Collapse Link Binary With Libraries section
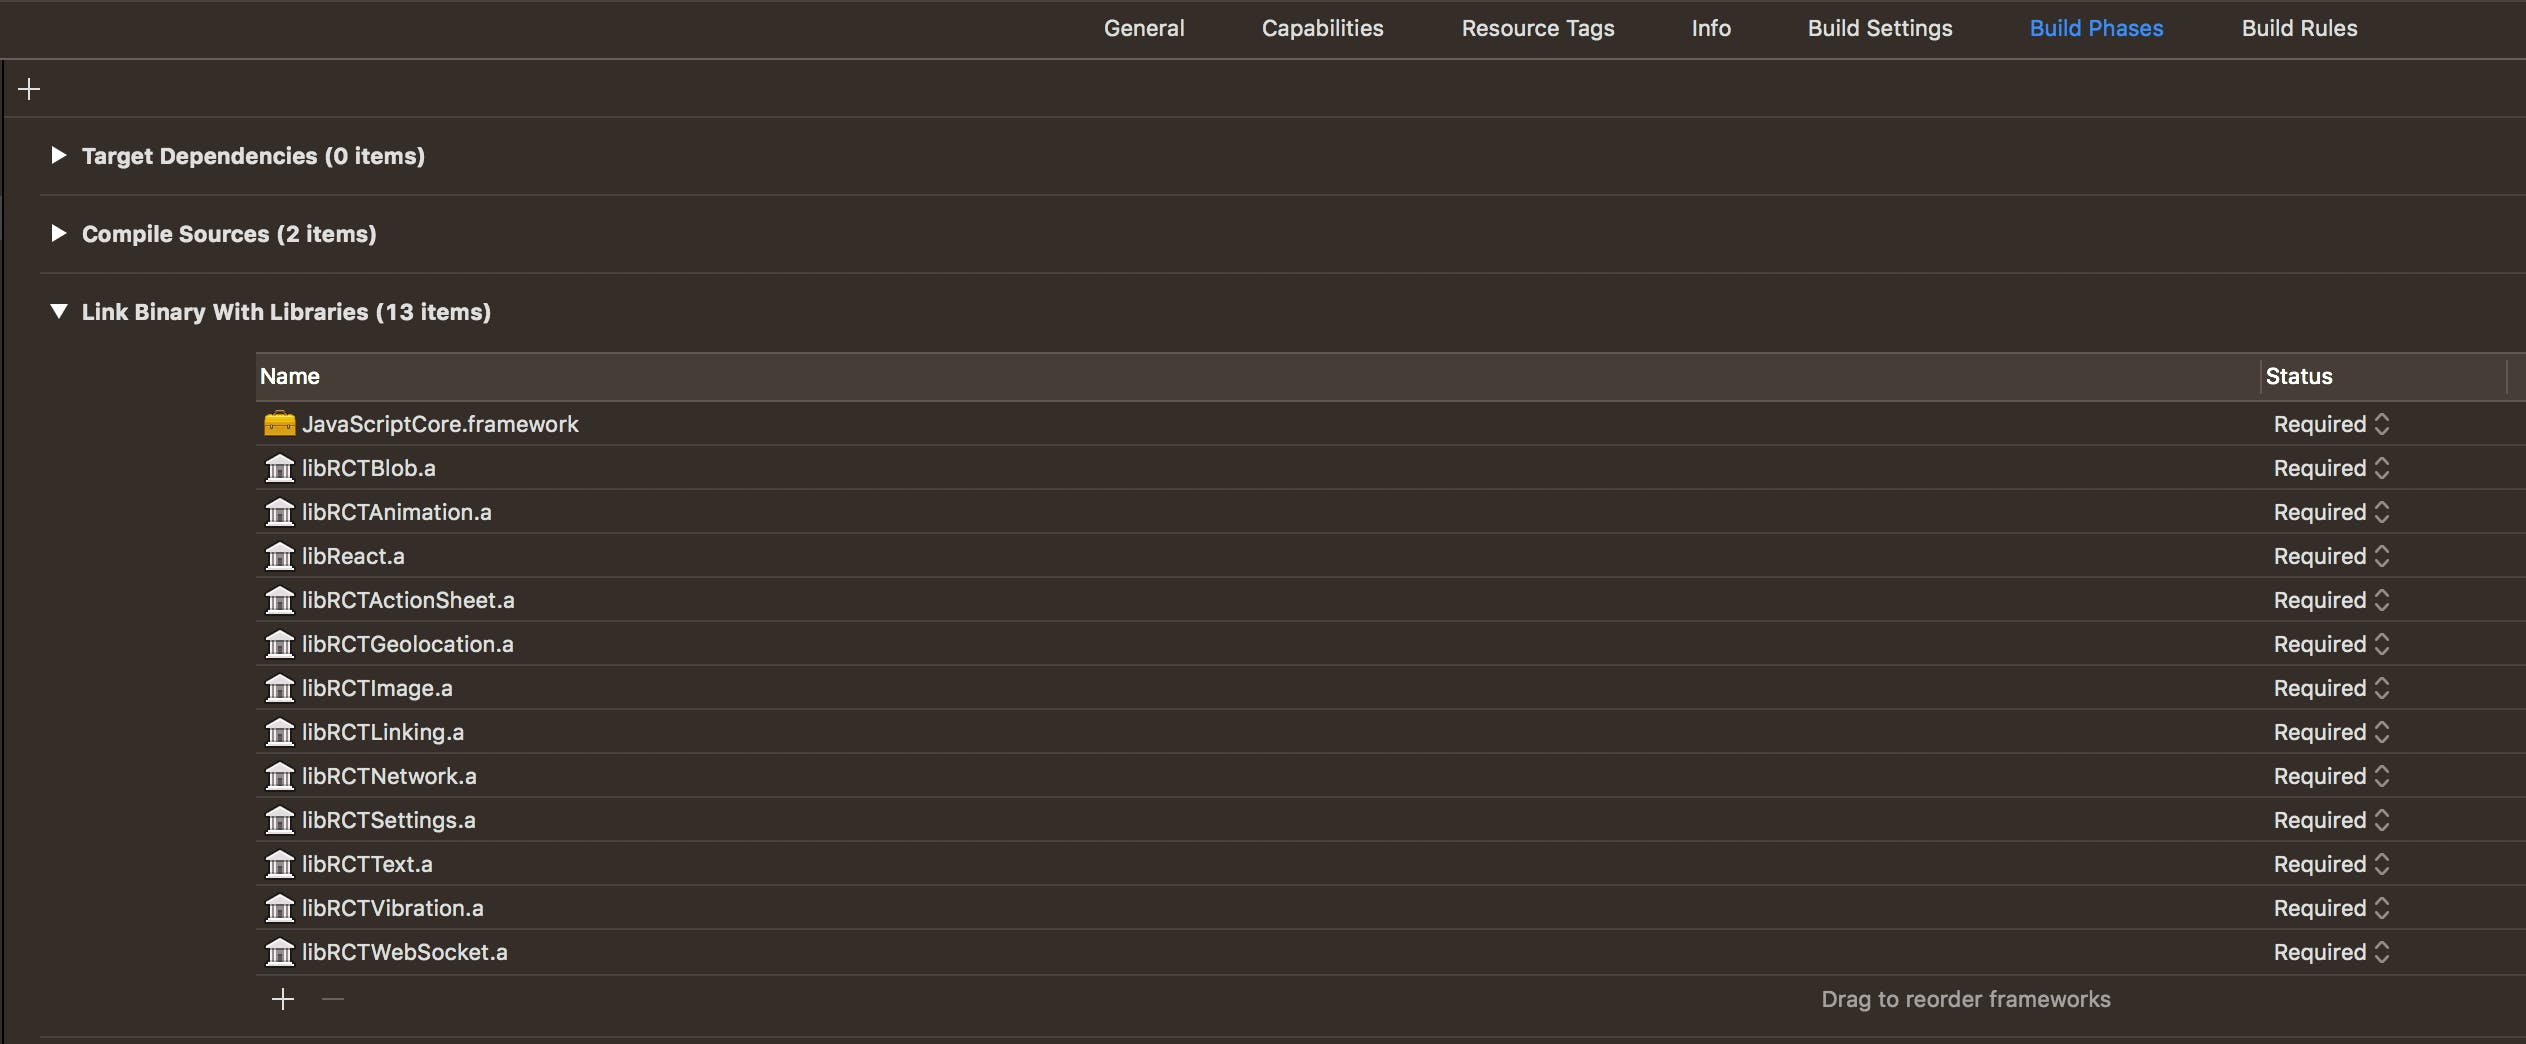The height and width of the screenshot is (1044, 2526). [x=59, y=311]
